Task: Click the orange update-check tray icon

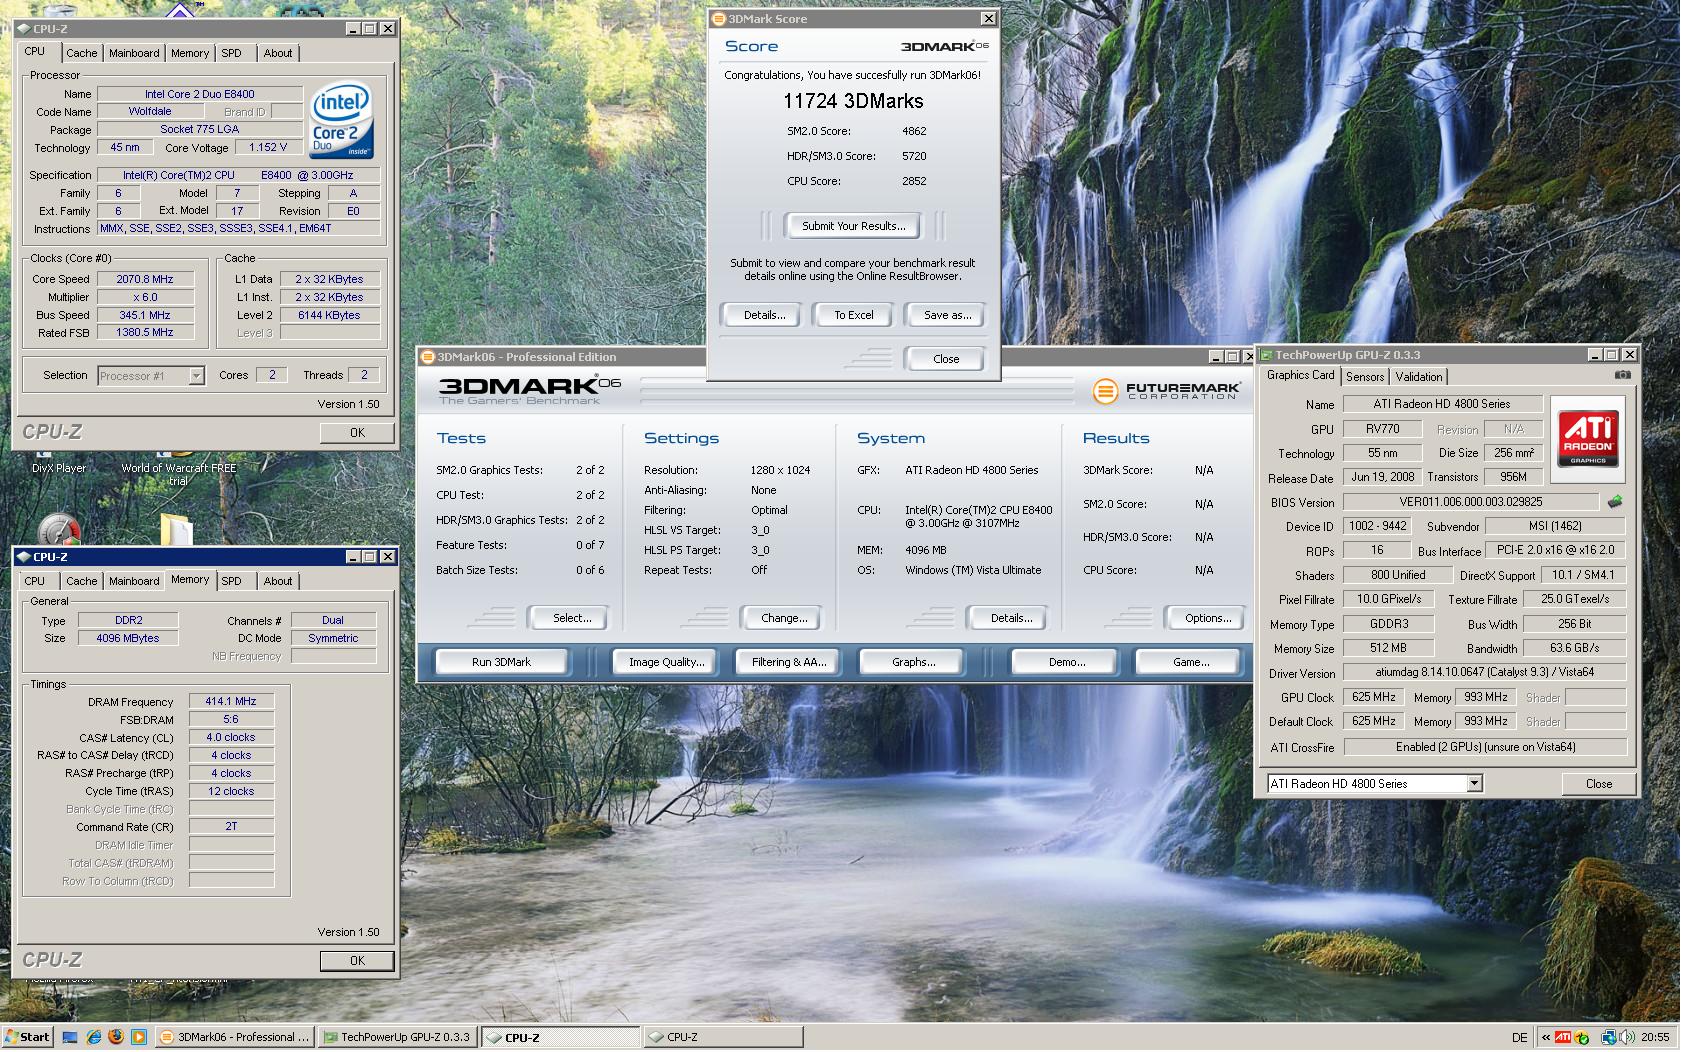Action: coord(1582,1037)
